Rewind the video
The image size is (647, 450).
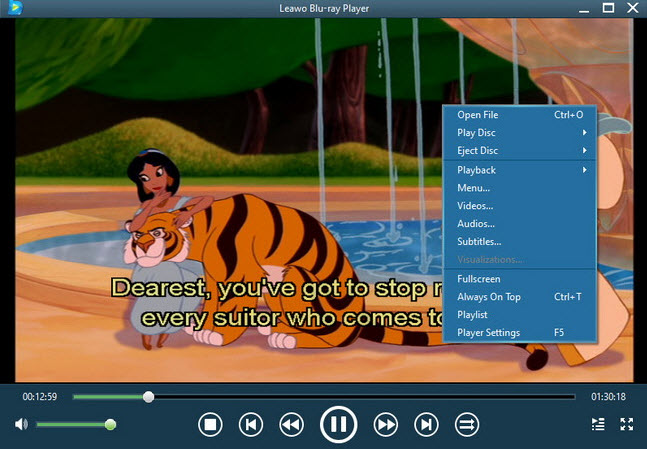[x=291, y=424]
